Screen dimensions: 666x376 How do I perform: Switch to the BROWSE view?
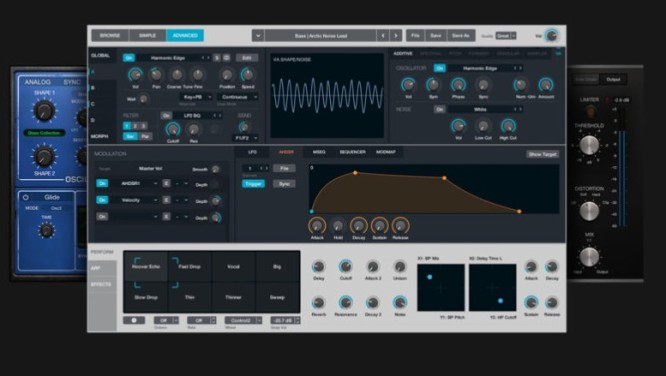[x=110, y=35]
